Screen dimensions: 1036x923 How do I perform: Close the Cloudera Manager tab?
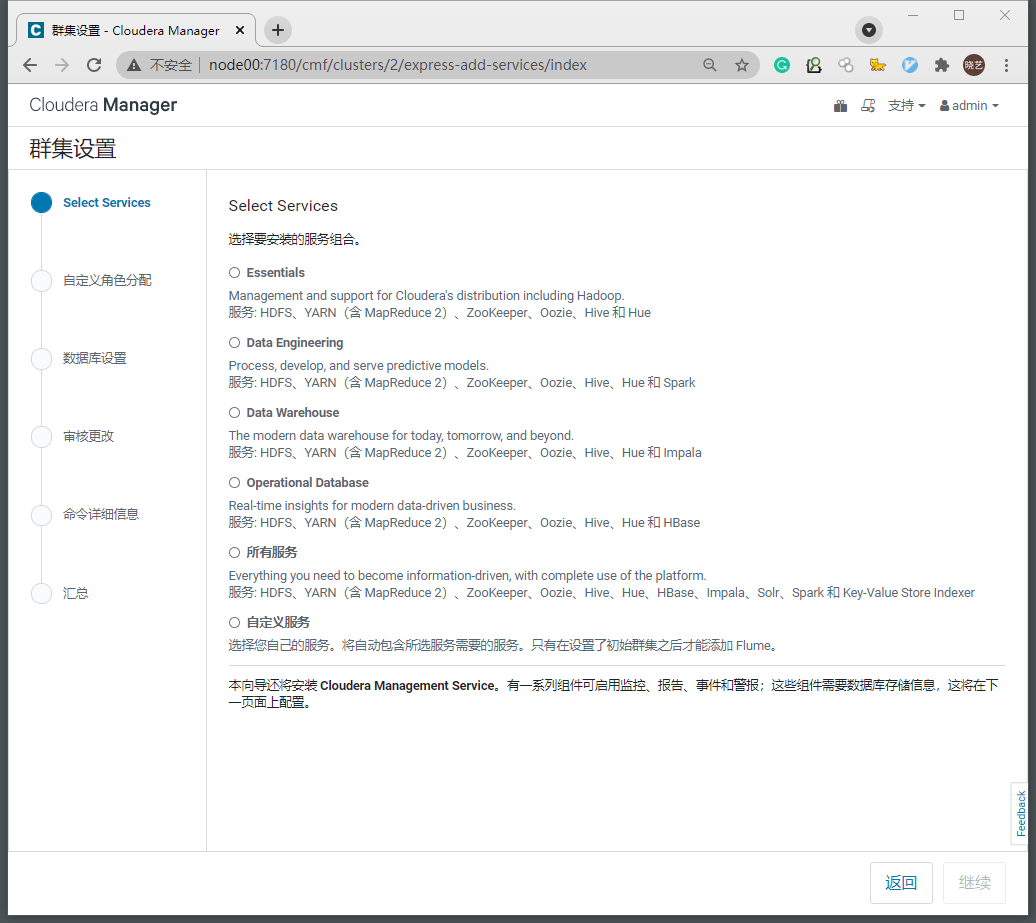tap(240, 30)
